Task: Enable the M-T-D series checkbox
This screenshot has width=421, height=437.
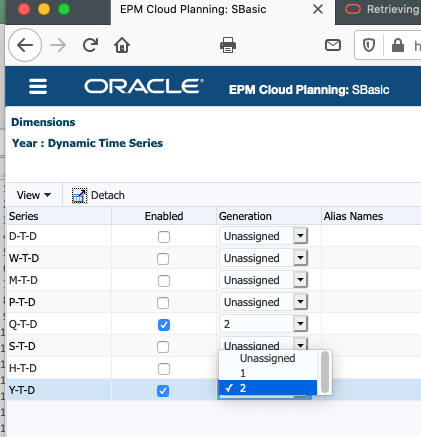Action: tap(164, 281)
